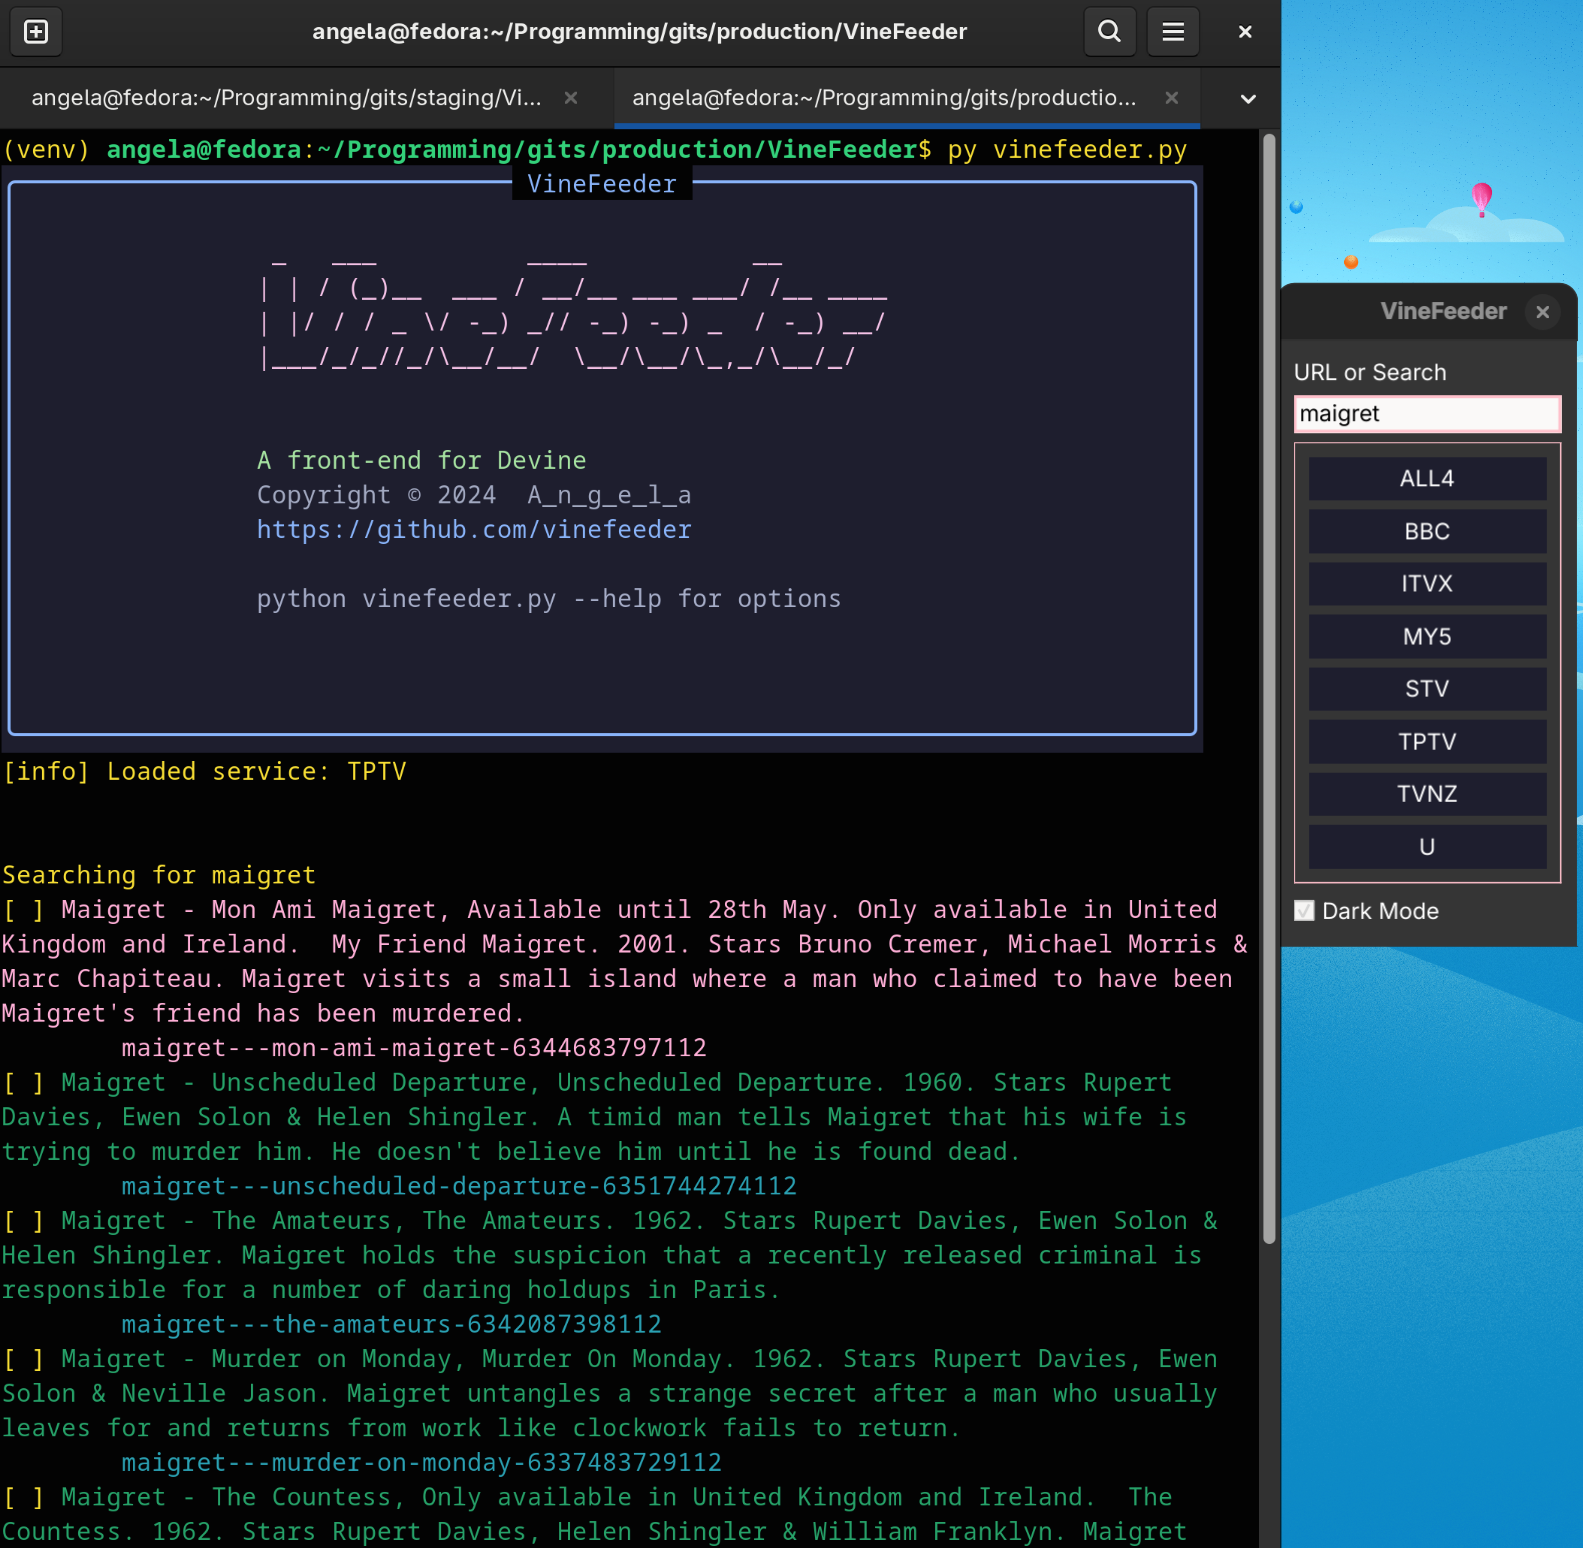Select the production terminal tab
Viewport: 1583px width, 1548px height.
[x=883, y=98]
